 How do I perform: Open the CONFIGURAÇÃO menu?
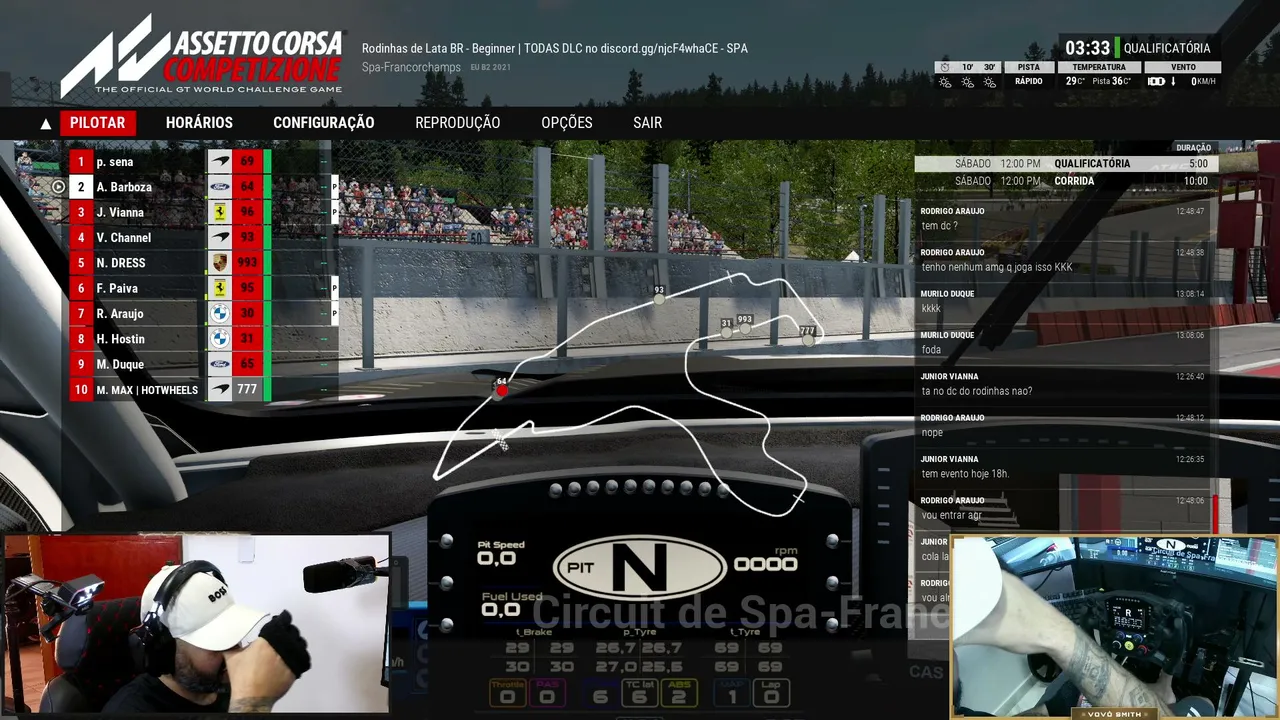point(324,123)
